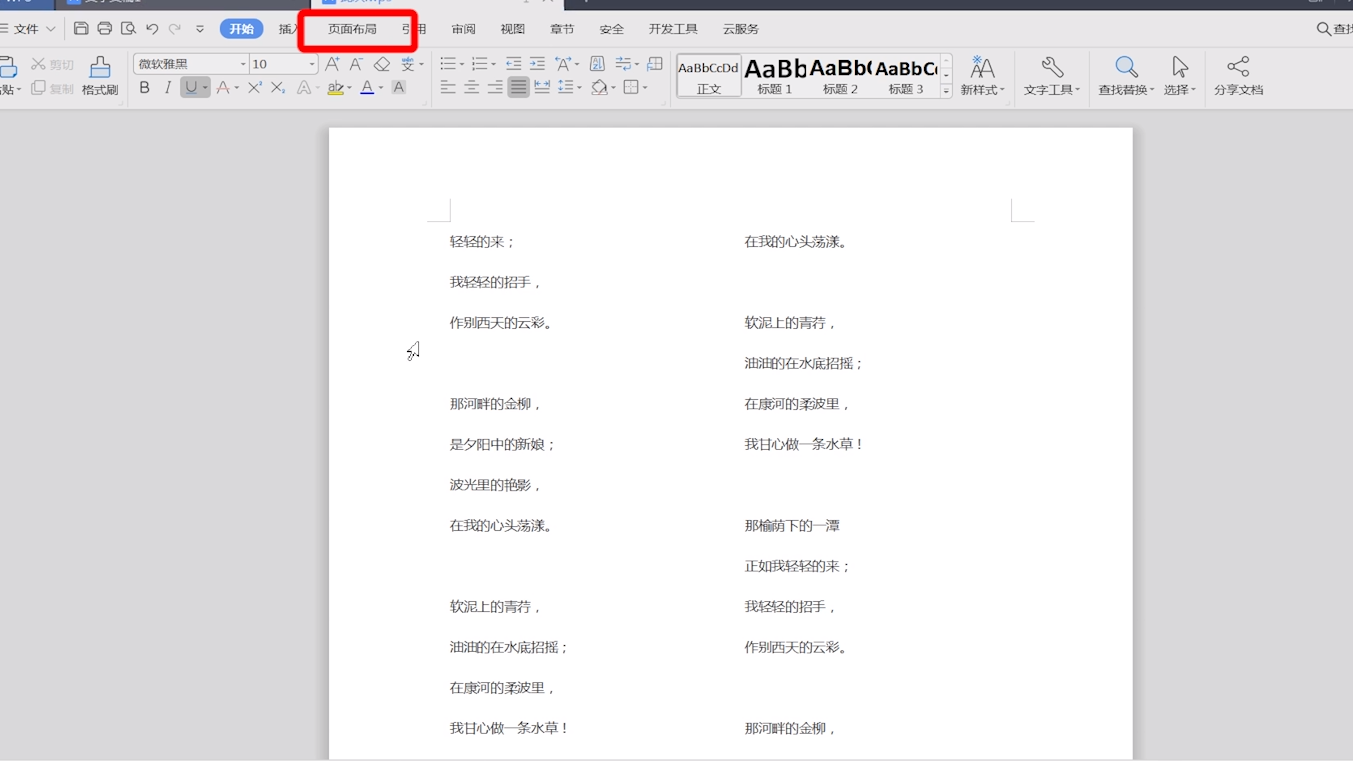1353x761 pixels.
Task: Apply strikethrough to text
Action: (223, 88)
